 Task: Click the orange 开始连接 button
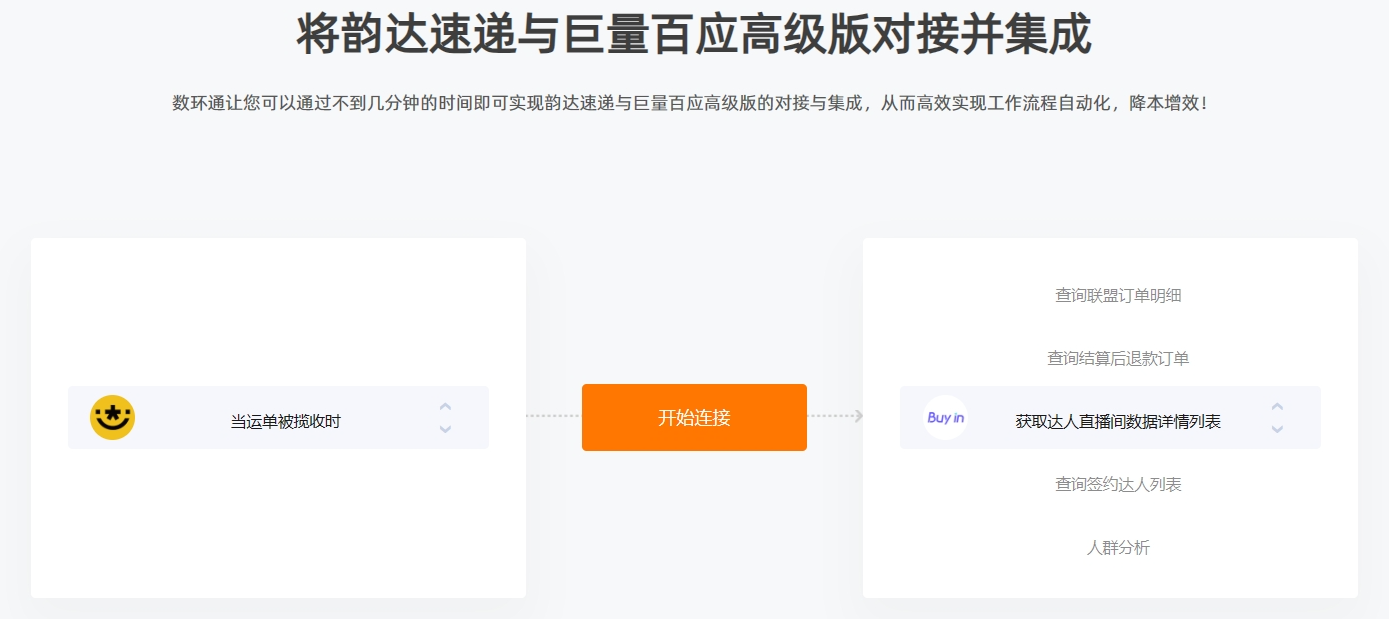click(x=694, y=417)
